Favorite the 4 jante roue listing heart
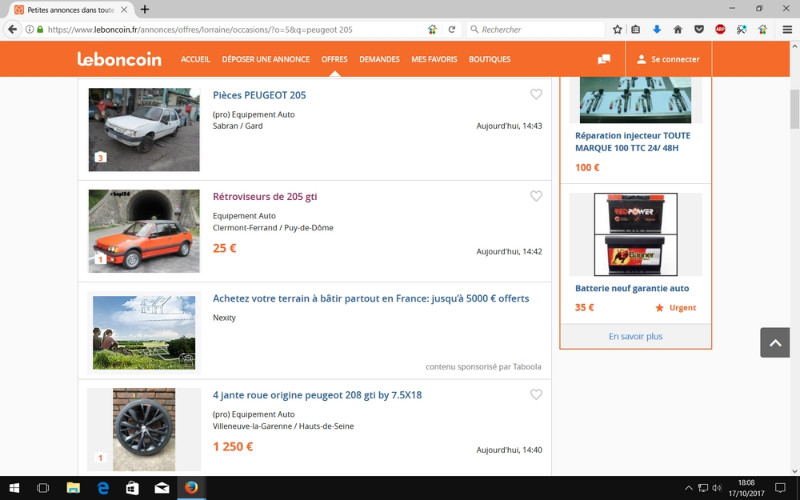The width and height of the screenshot is (800, 500). click(536, 394)
